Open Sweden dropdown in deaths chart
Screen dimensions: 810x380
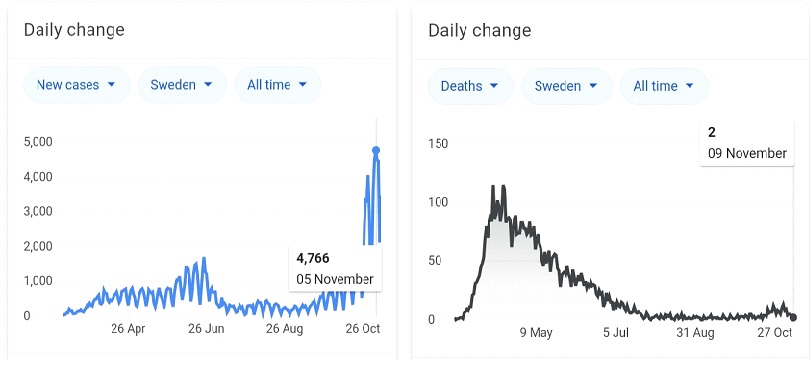pos(567,86)
